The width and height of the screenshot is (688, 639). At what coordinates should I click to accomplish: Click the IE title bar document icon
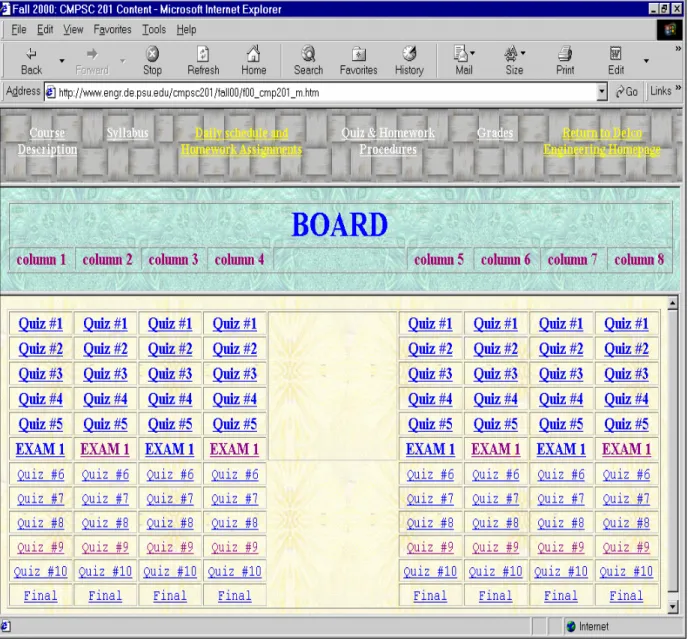5,9
